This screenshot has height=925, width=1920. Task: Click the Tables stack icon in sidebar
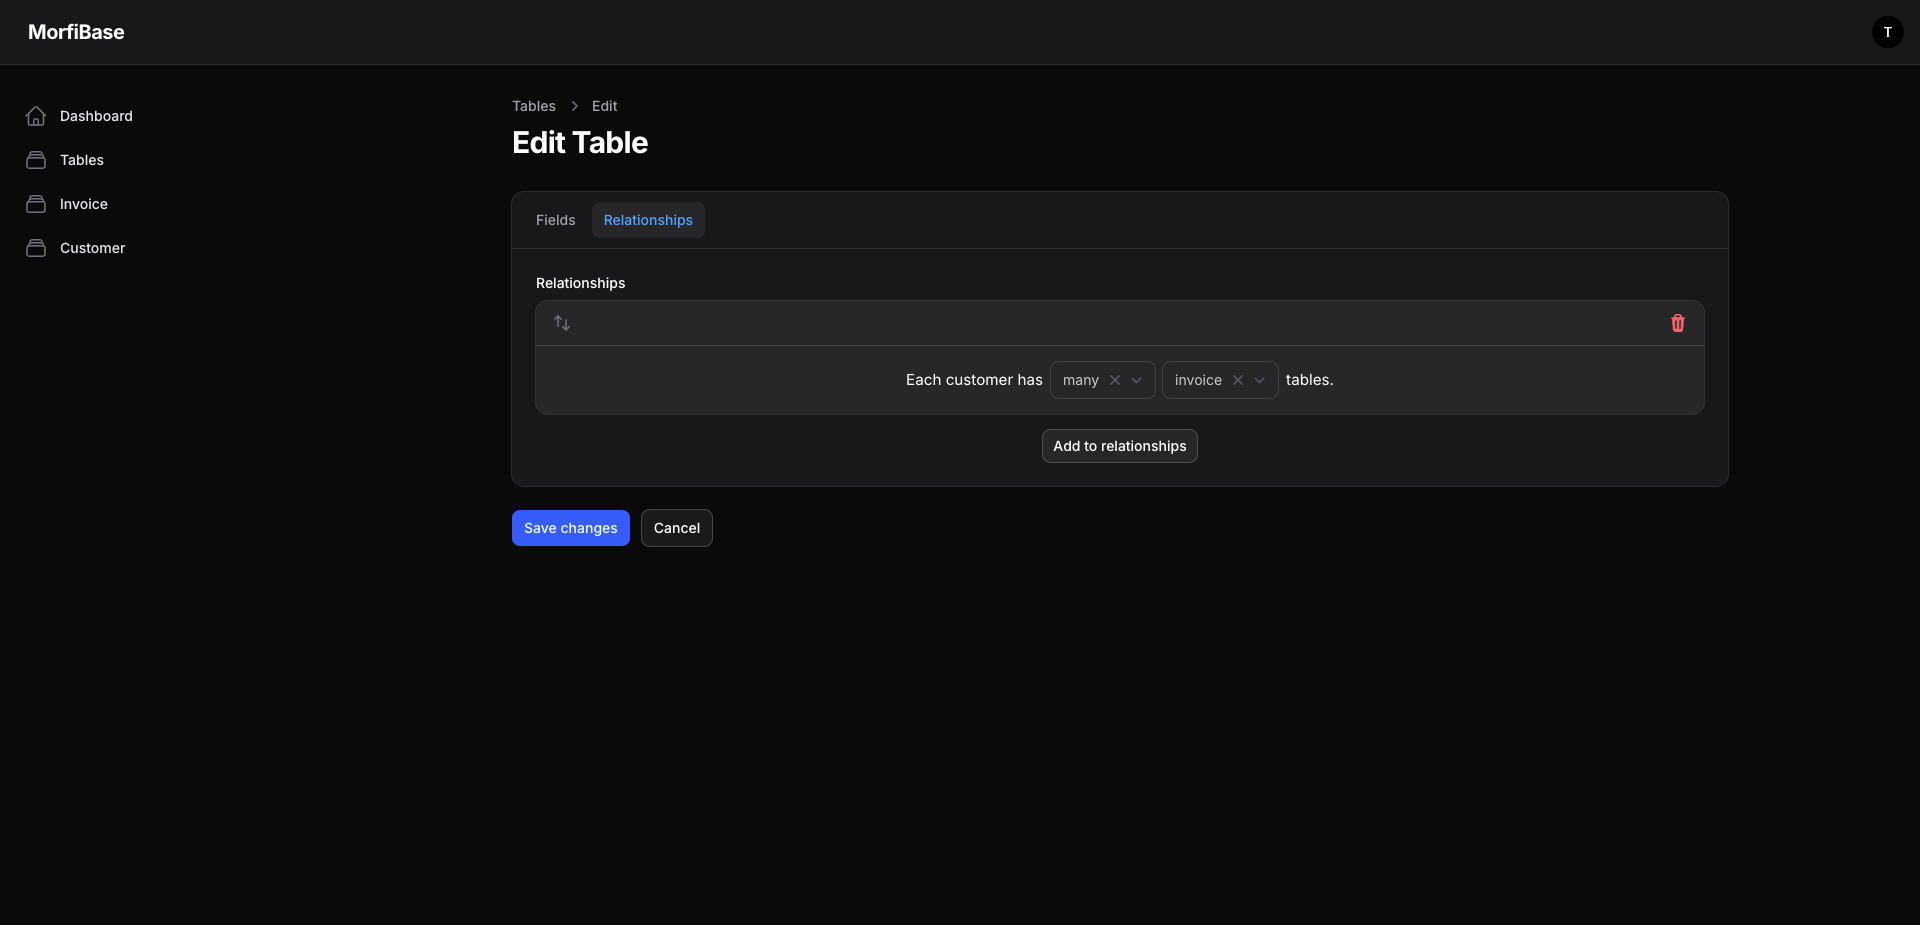coord(36,160)
